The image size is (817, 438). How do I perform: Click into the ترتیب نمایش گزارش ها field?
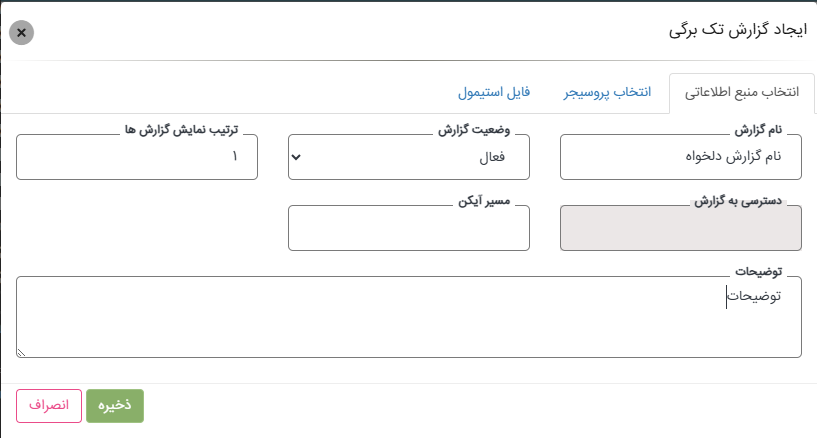click(137, 157)
